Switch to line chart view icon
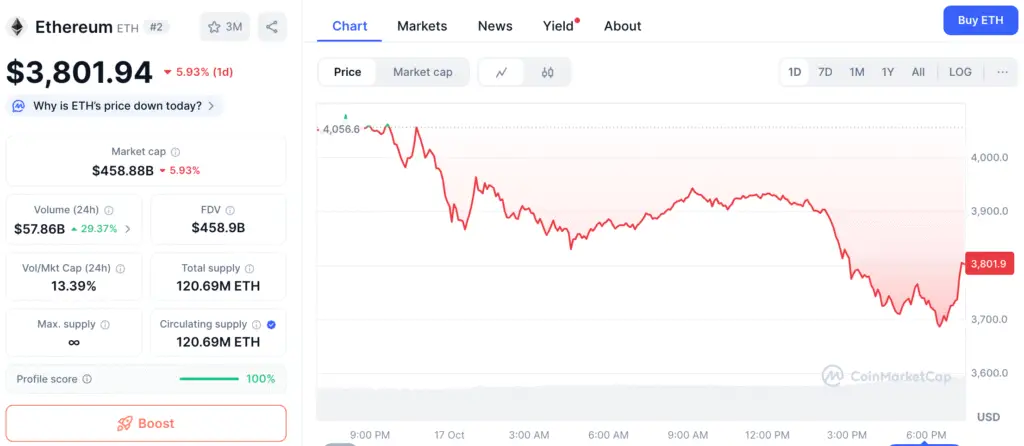Screen dimensions: 1024x446 (x=502, y=72)
